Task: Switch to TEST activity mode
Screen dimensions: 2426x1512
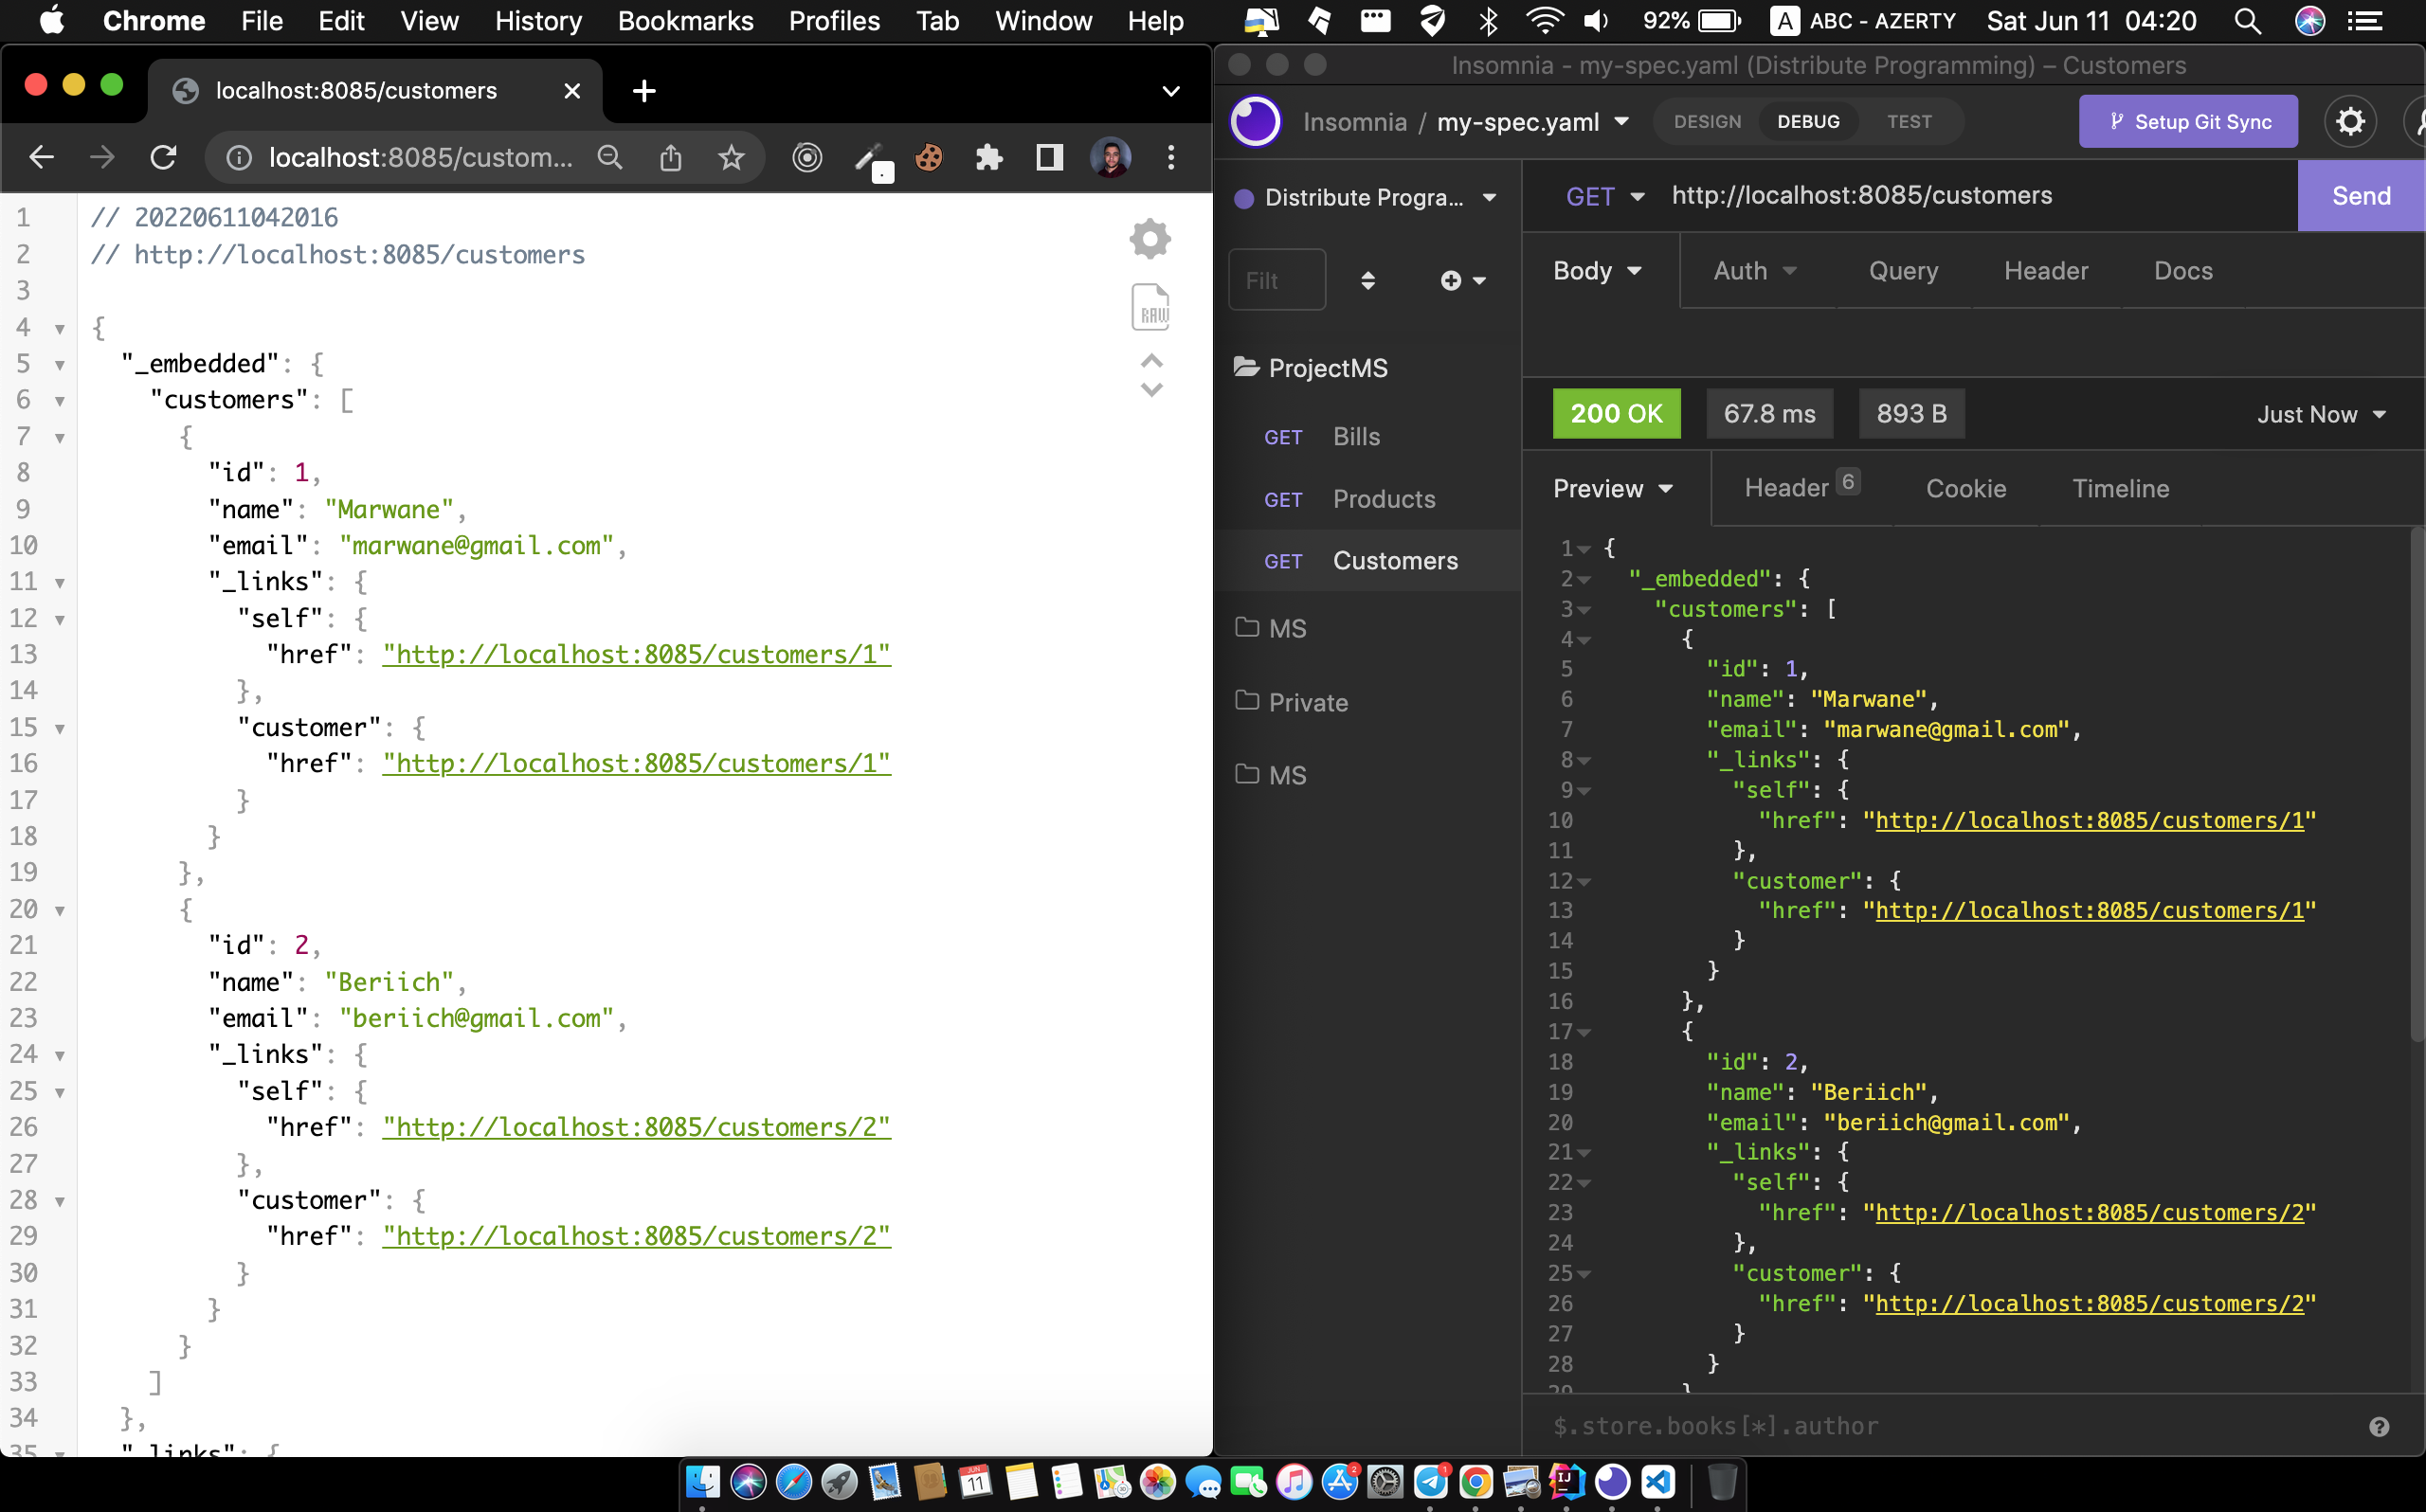Action: [1908, 122]
